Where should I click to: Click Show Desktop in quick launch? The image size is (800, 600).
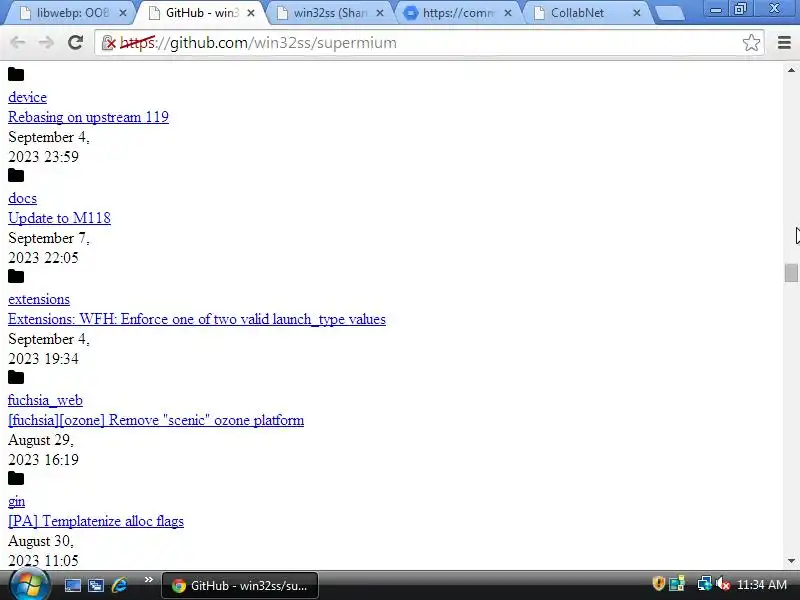(x=72, y=585)
